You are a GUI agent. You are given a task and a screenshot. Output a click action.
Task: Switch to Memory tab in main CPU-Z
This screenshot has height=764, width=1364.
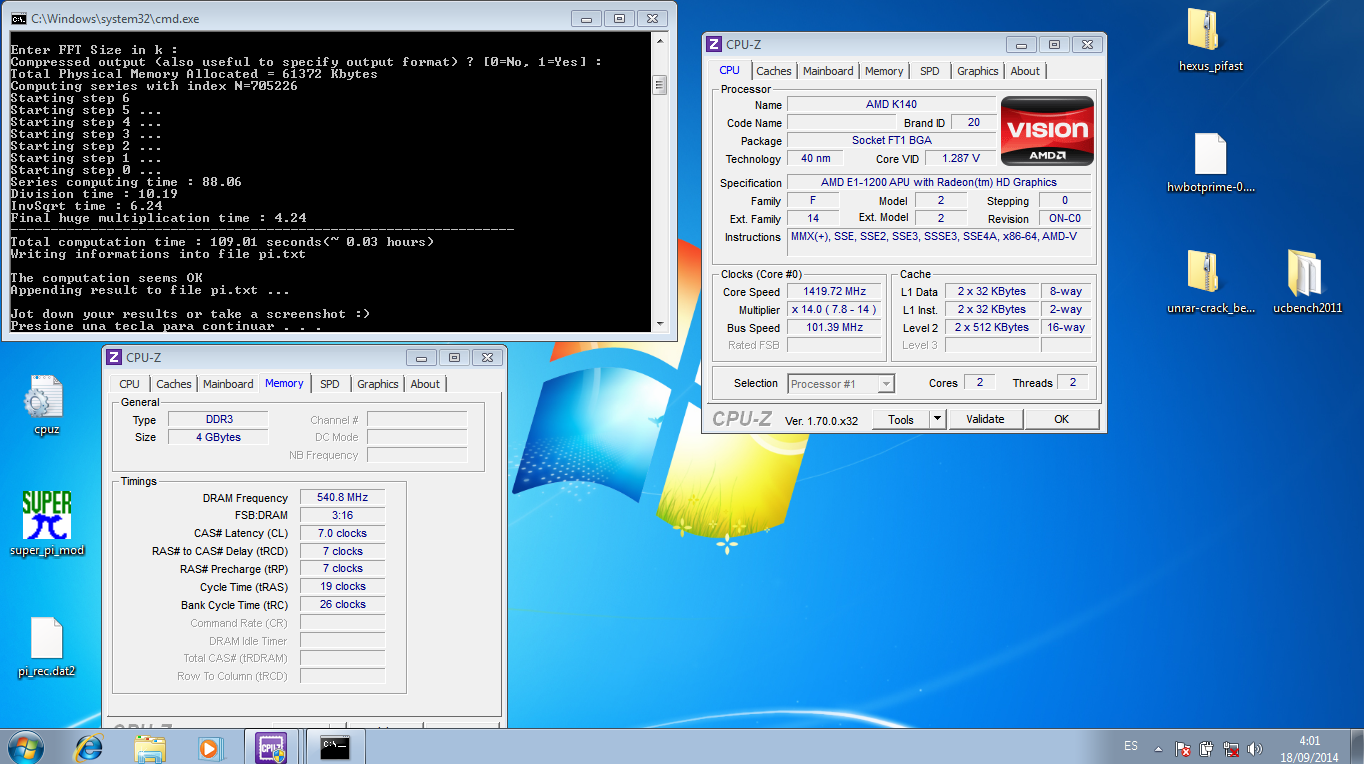[x=884, y=71]
